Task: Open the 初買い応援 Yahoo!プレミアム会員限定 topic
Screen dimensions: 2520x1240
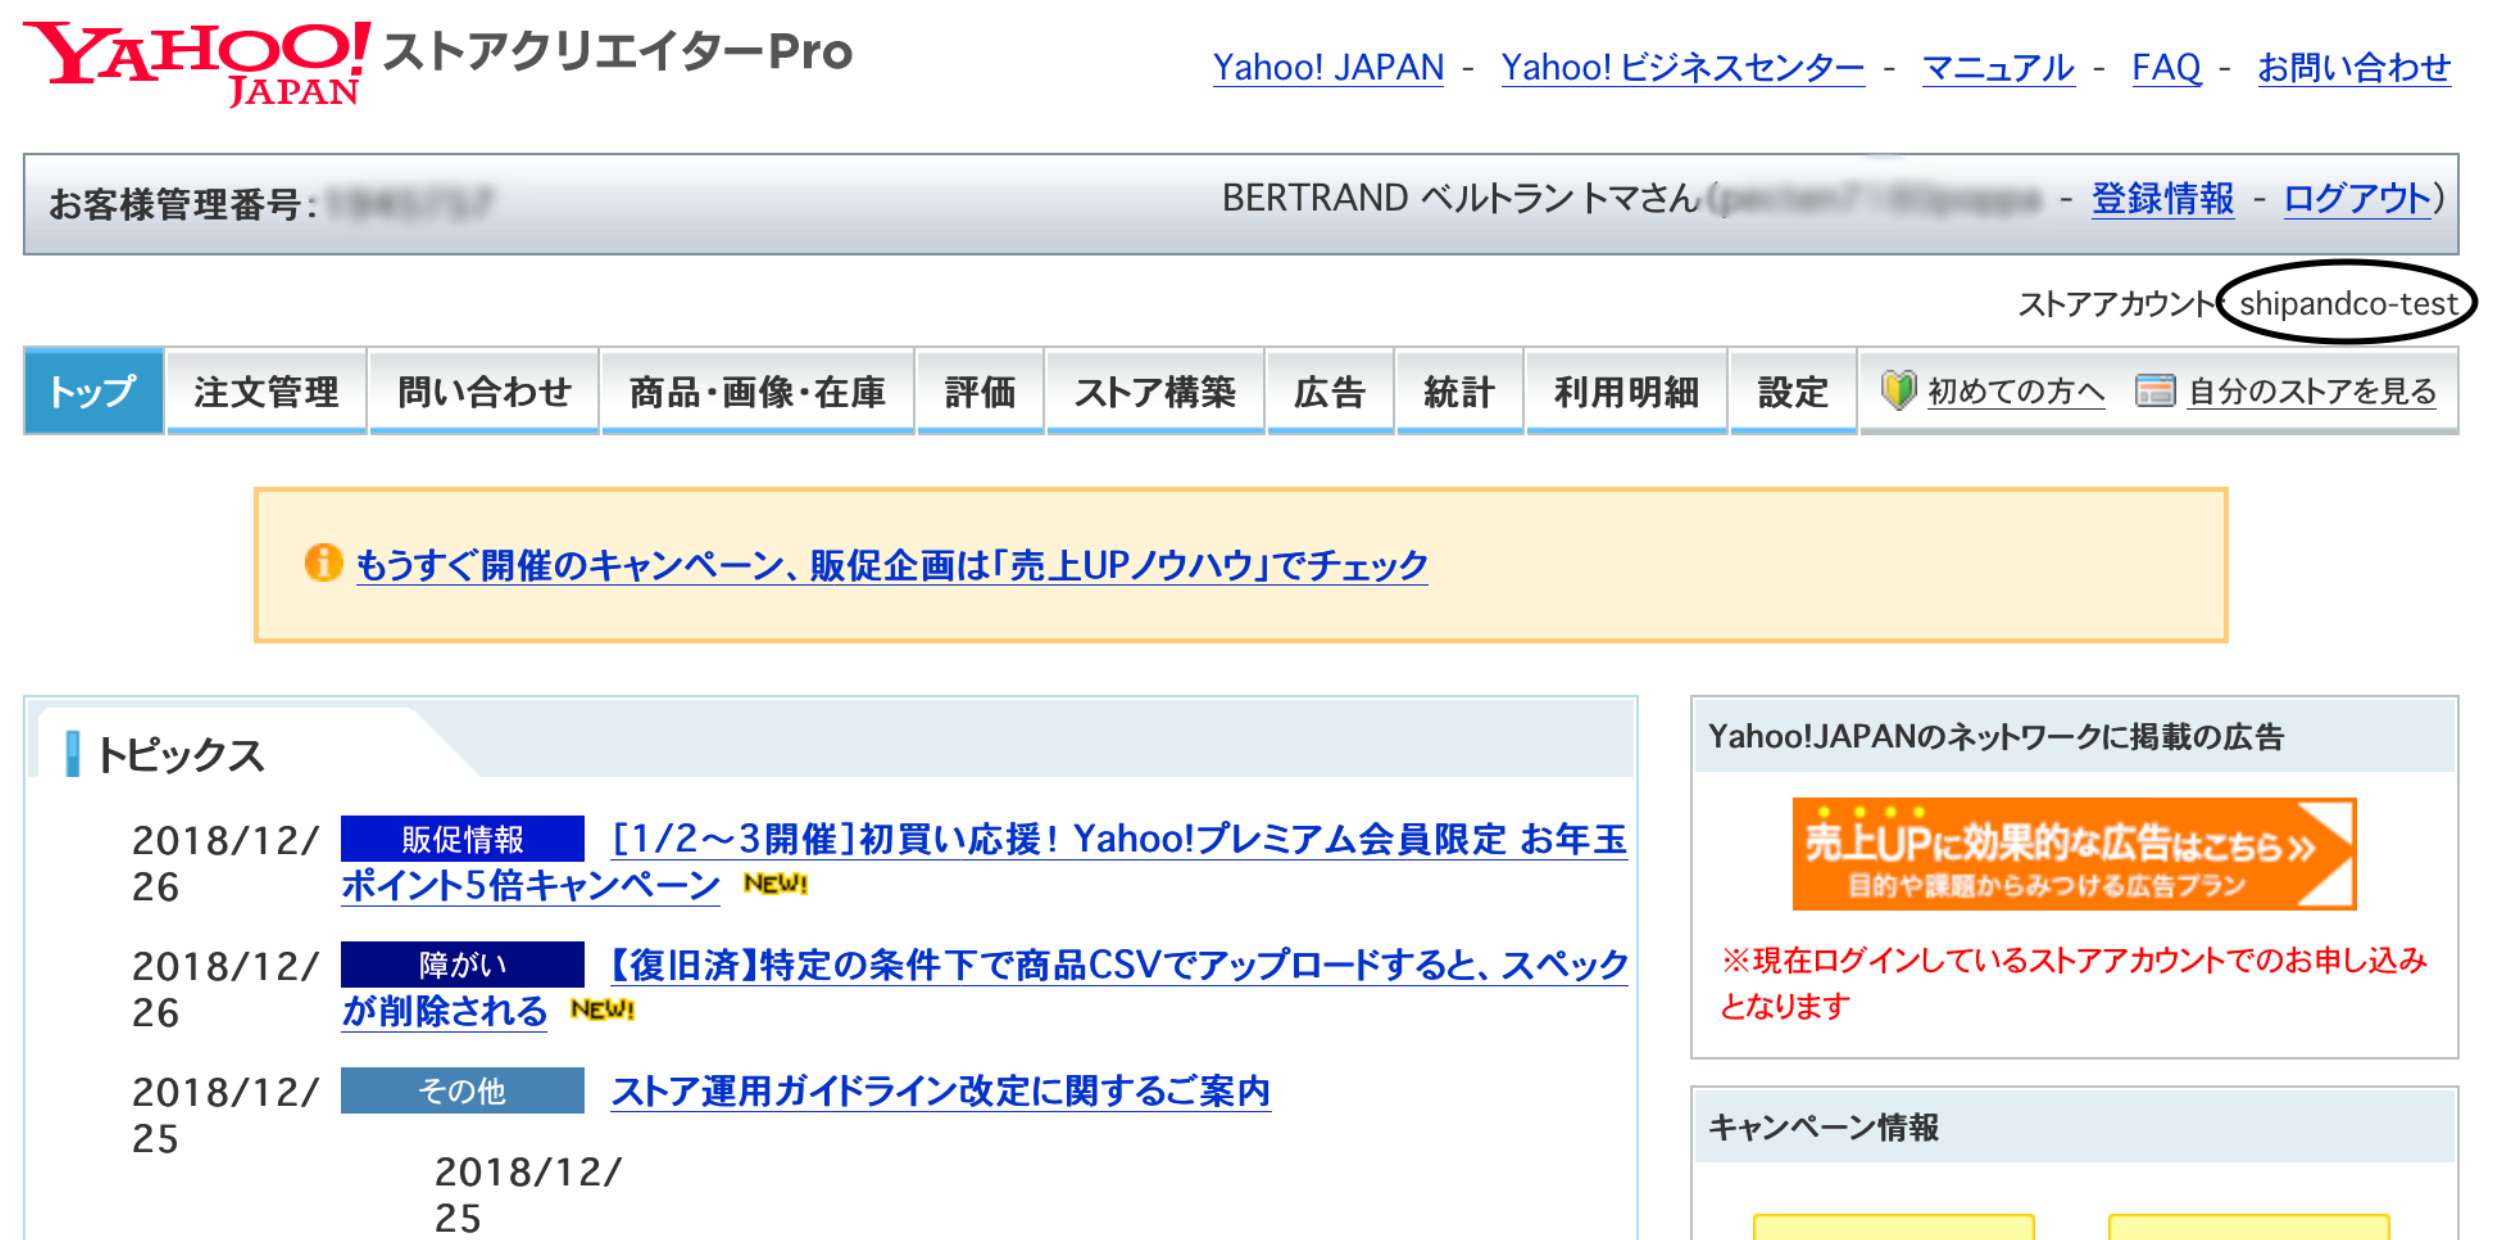Action: coord(1119,839)
